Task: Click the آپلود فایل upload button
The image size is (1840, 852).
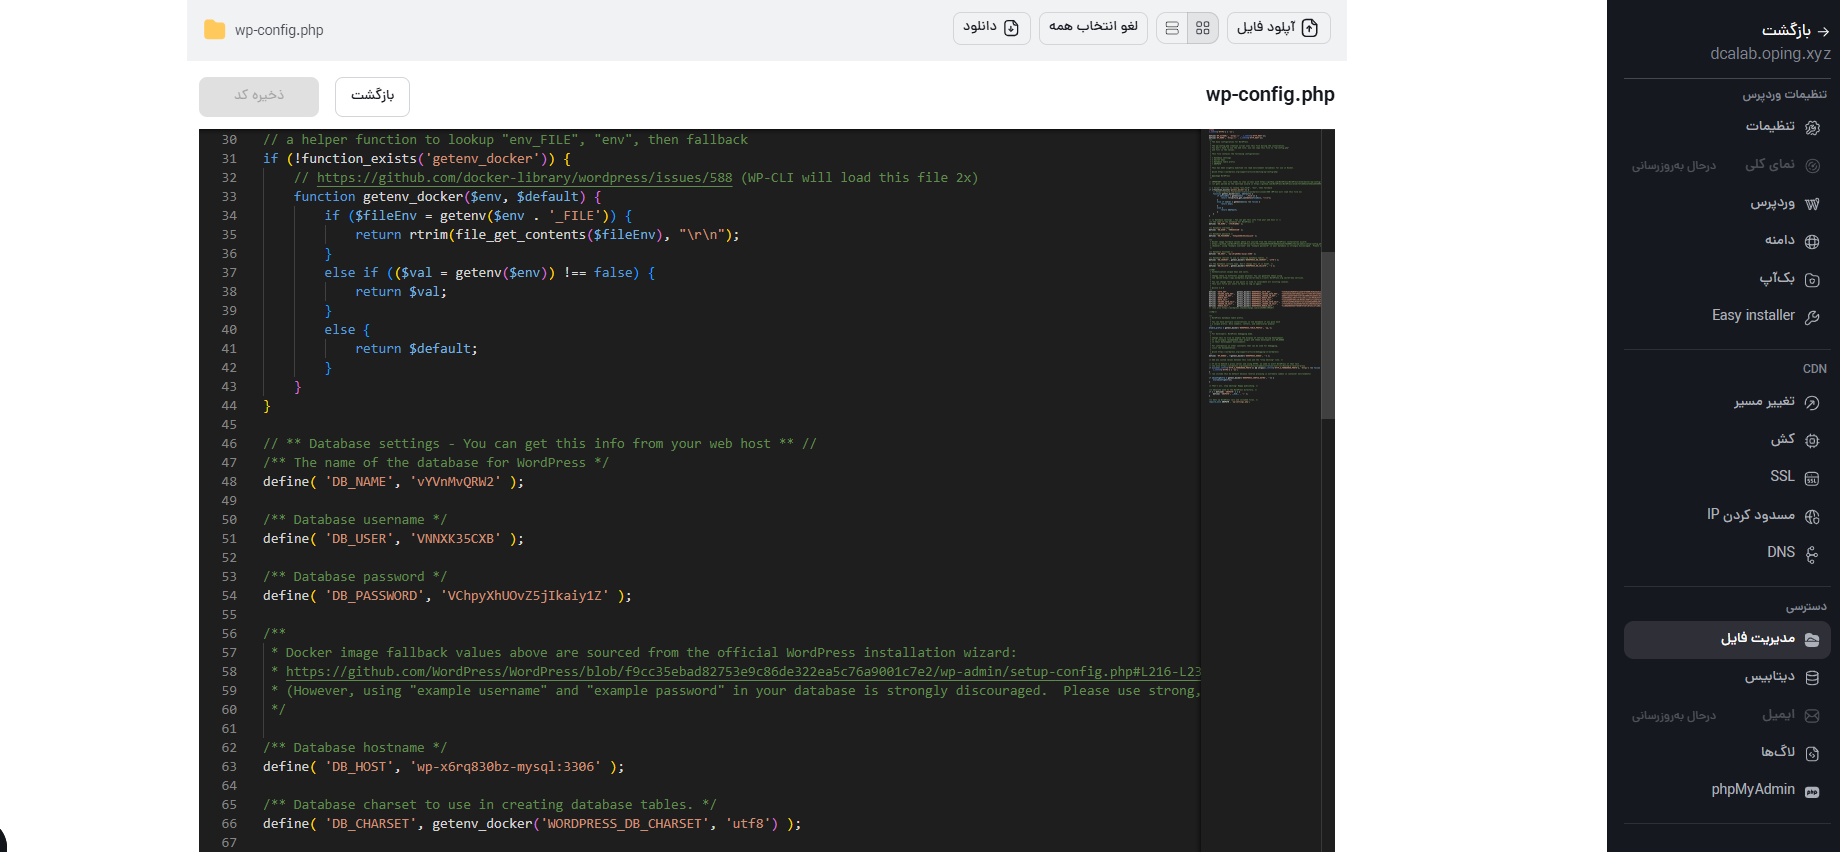Action: pos(1279,28)
